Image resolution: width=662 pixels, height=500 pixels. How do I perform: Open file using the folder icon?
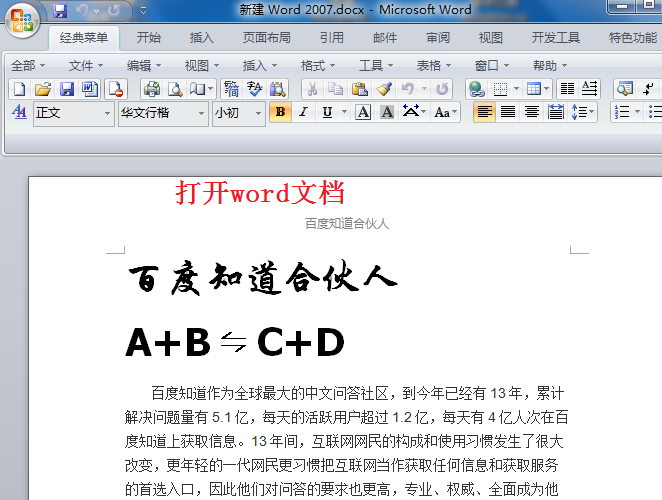43,89
